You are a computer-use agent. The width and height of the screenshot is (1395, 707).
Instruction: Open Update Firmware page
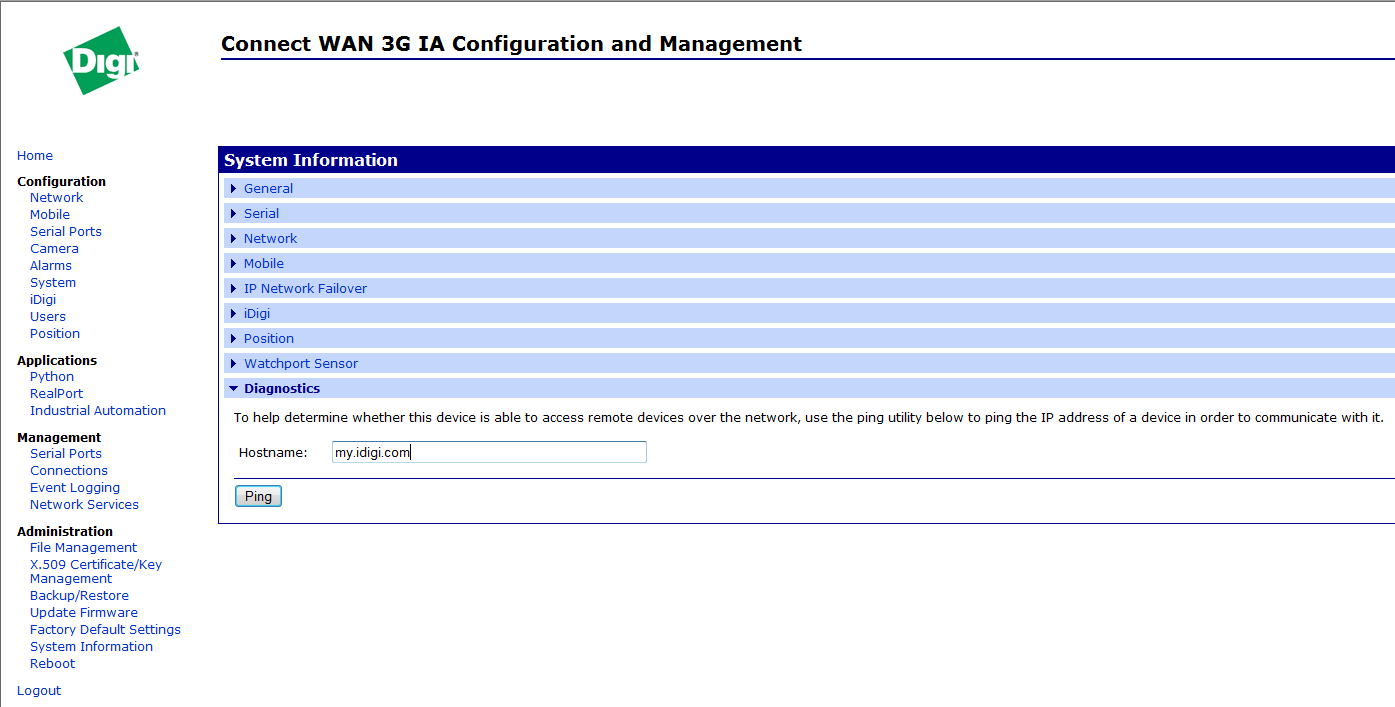click(84, 613)
